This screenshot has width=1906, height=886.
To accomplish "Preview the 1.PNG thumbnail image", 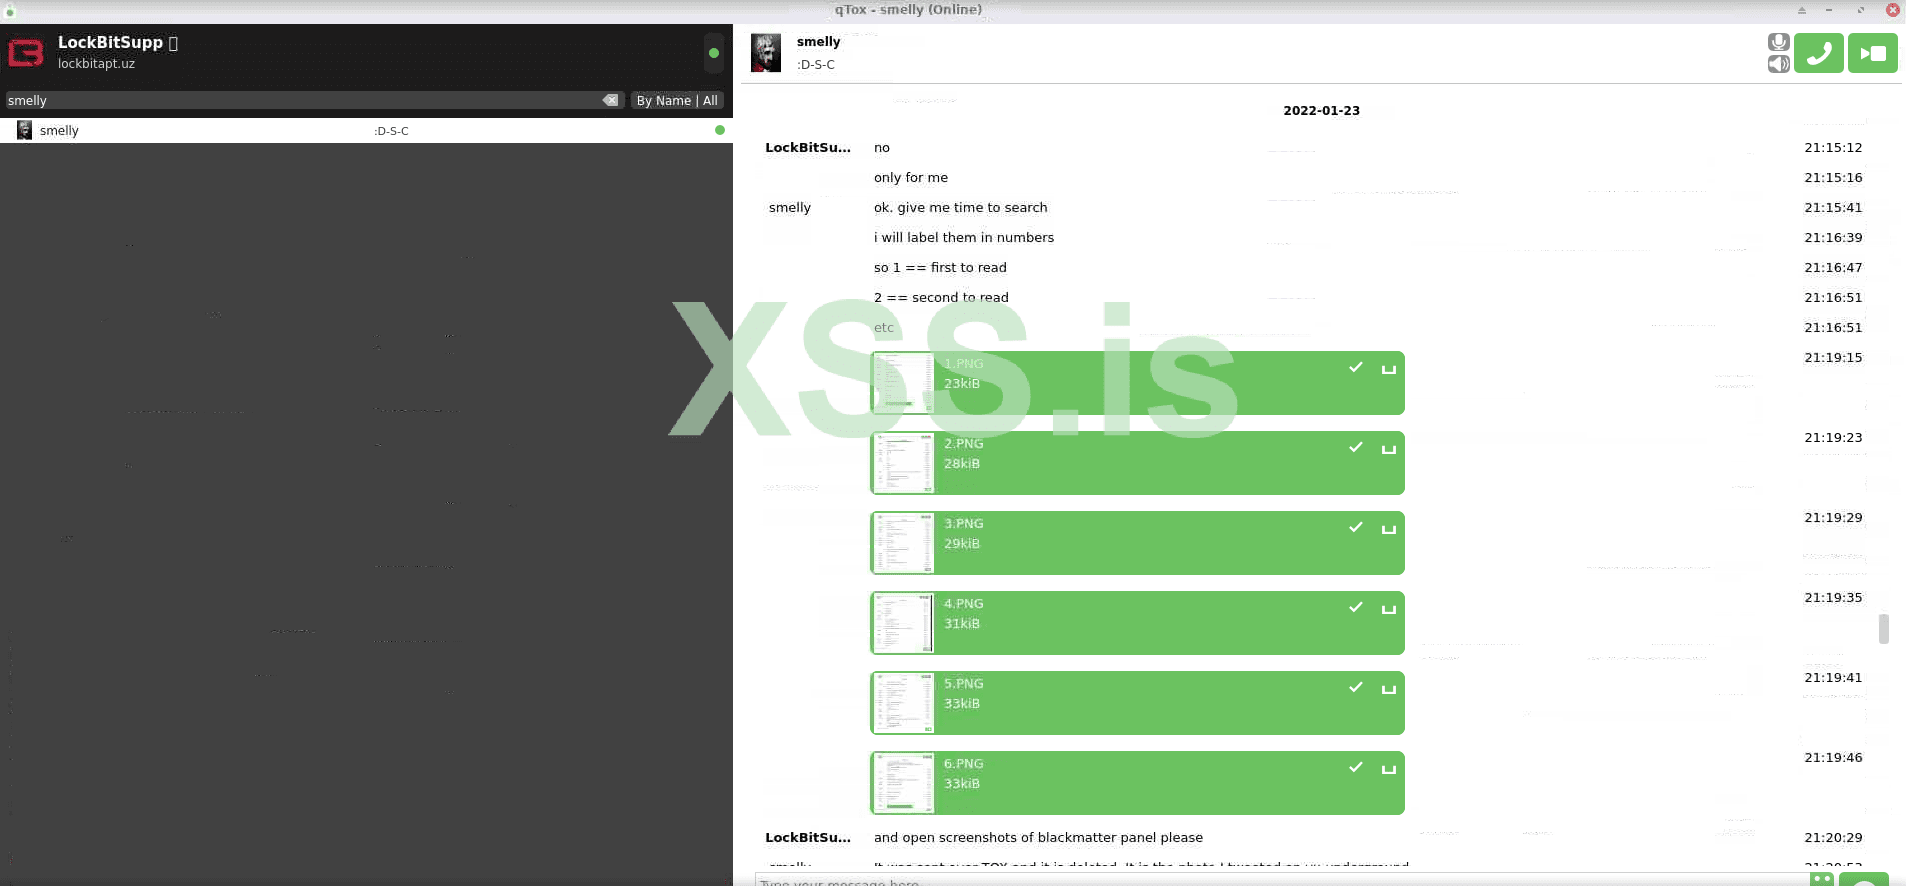I will click(903, 383).
